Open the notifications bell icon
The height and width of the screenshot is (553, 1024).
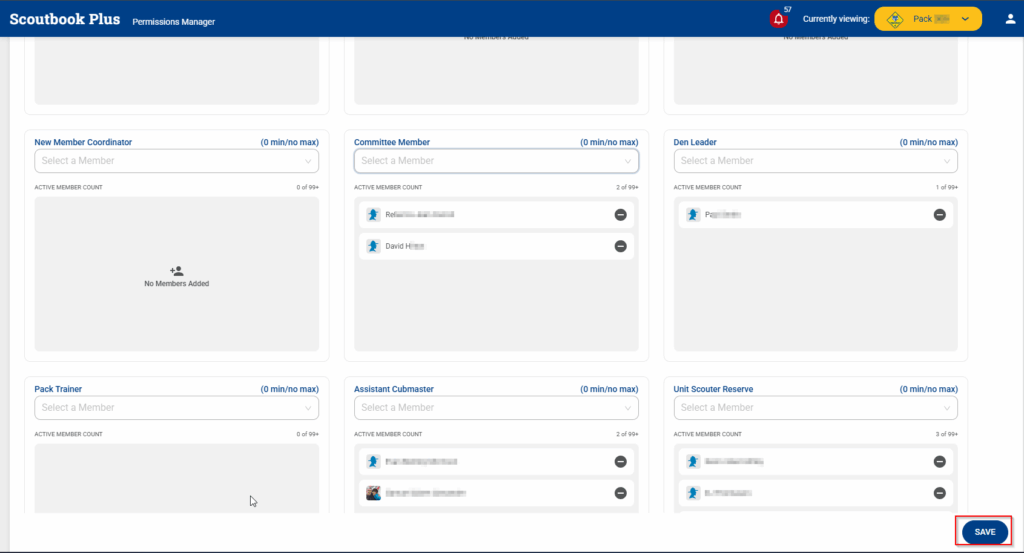[777, 19]
